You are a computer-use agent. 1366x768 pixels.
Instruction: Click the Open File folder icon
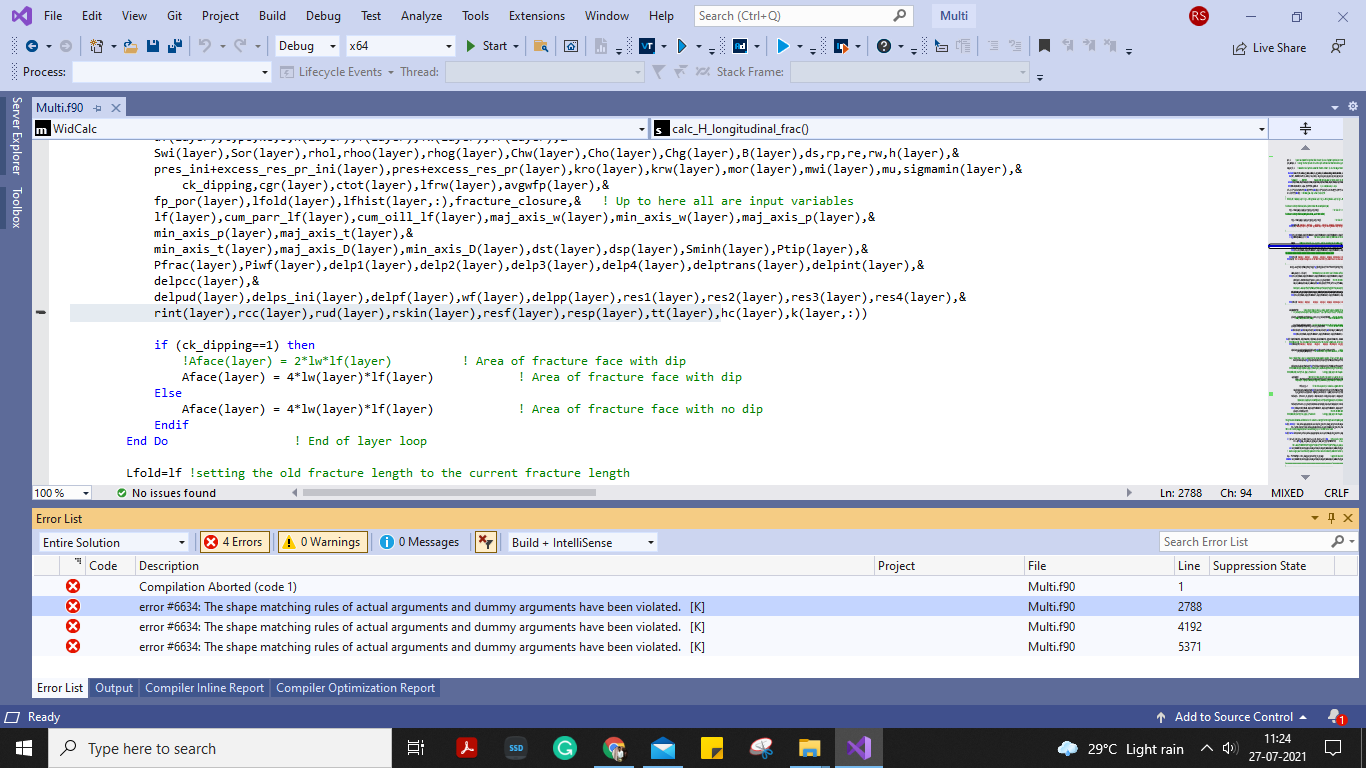[130, 46]
